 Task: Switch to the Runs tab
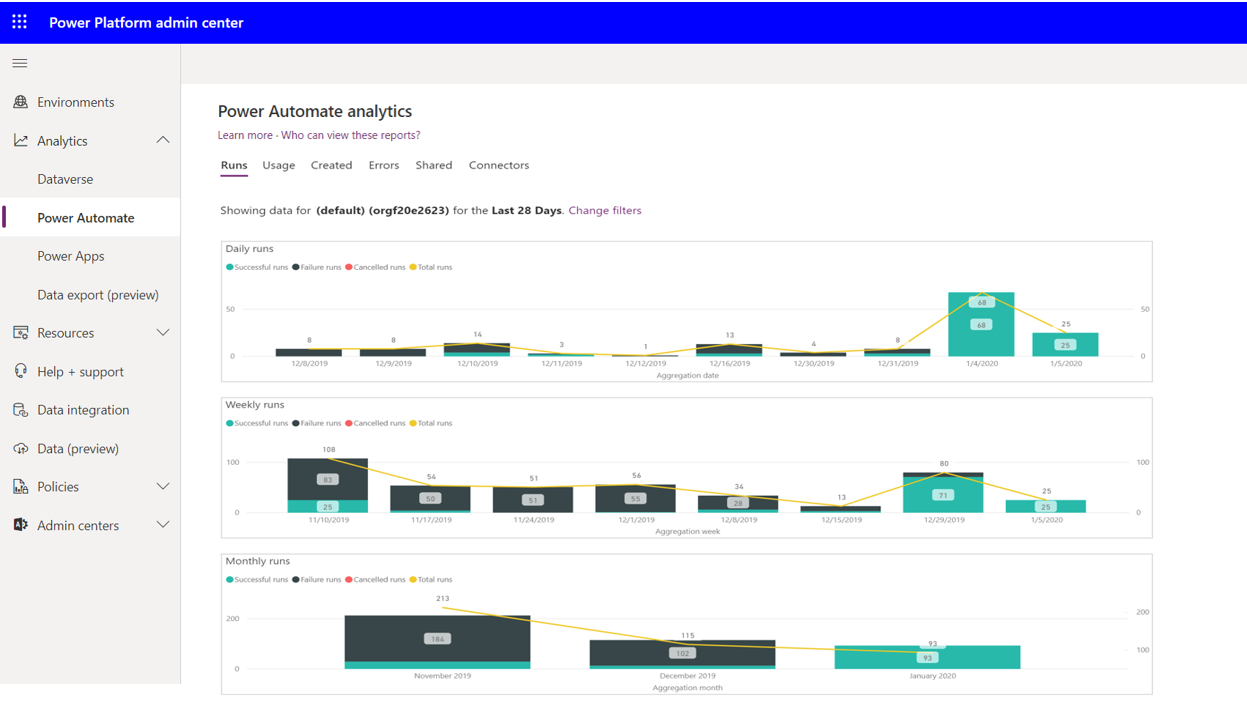[x=234, y=165]
